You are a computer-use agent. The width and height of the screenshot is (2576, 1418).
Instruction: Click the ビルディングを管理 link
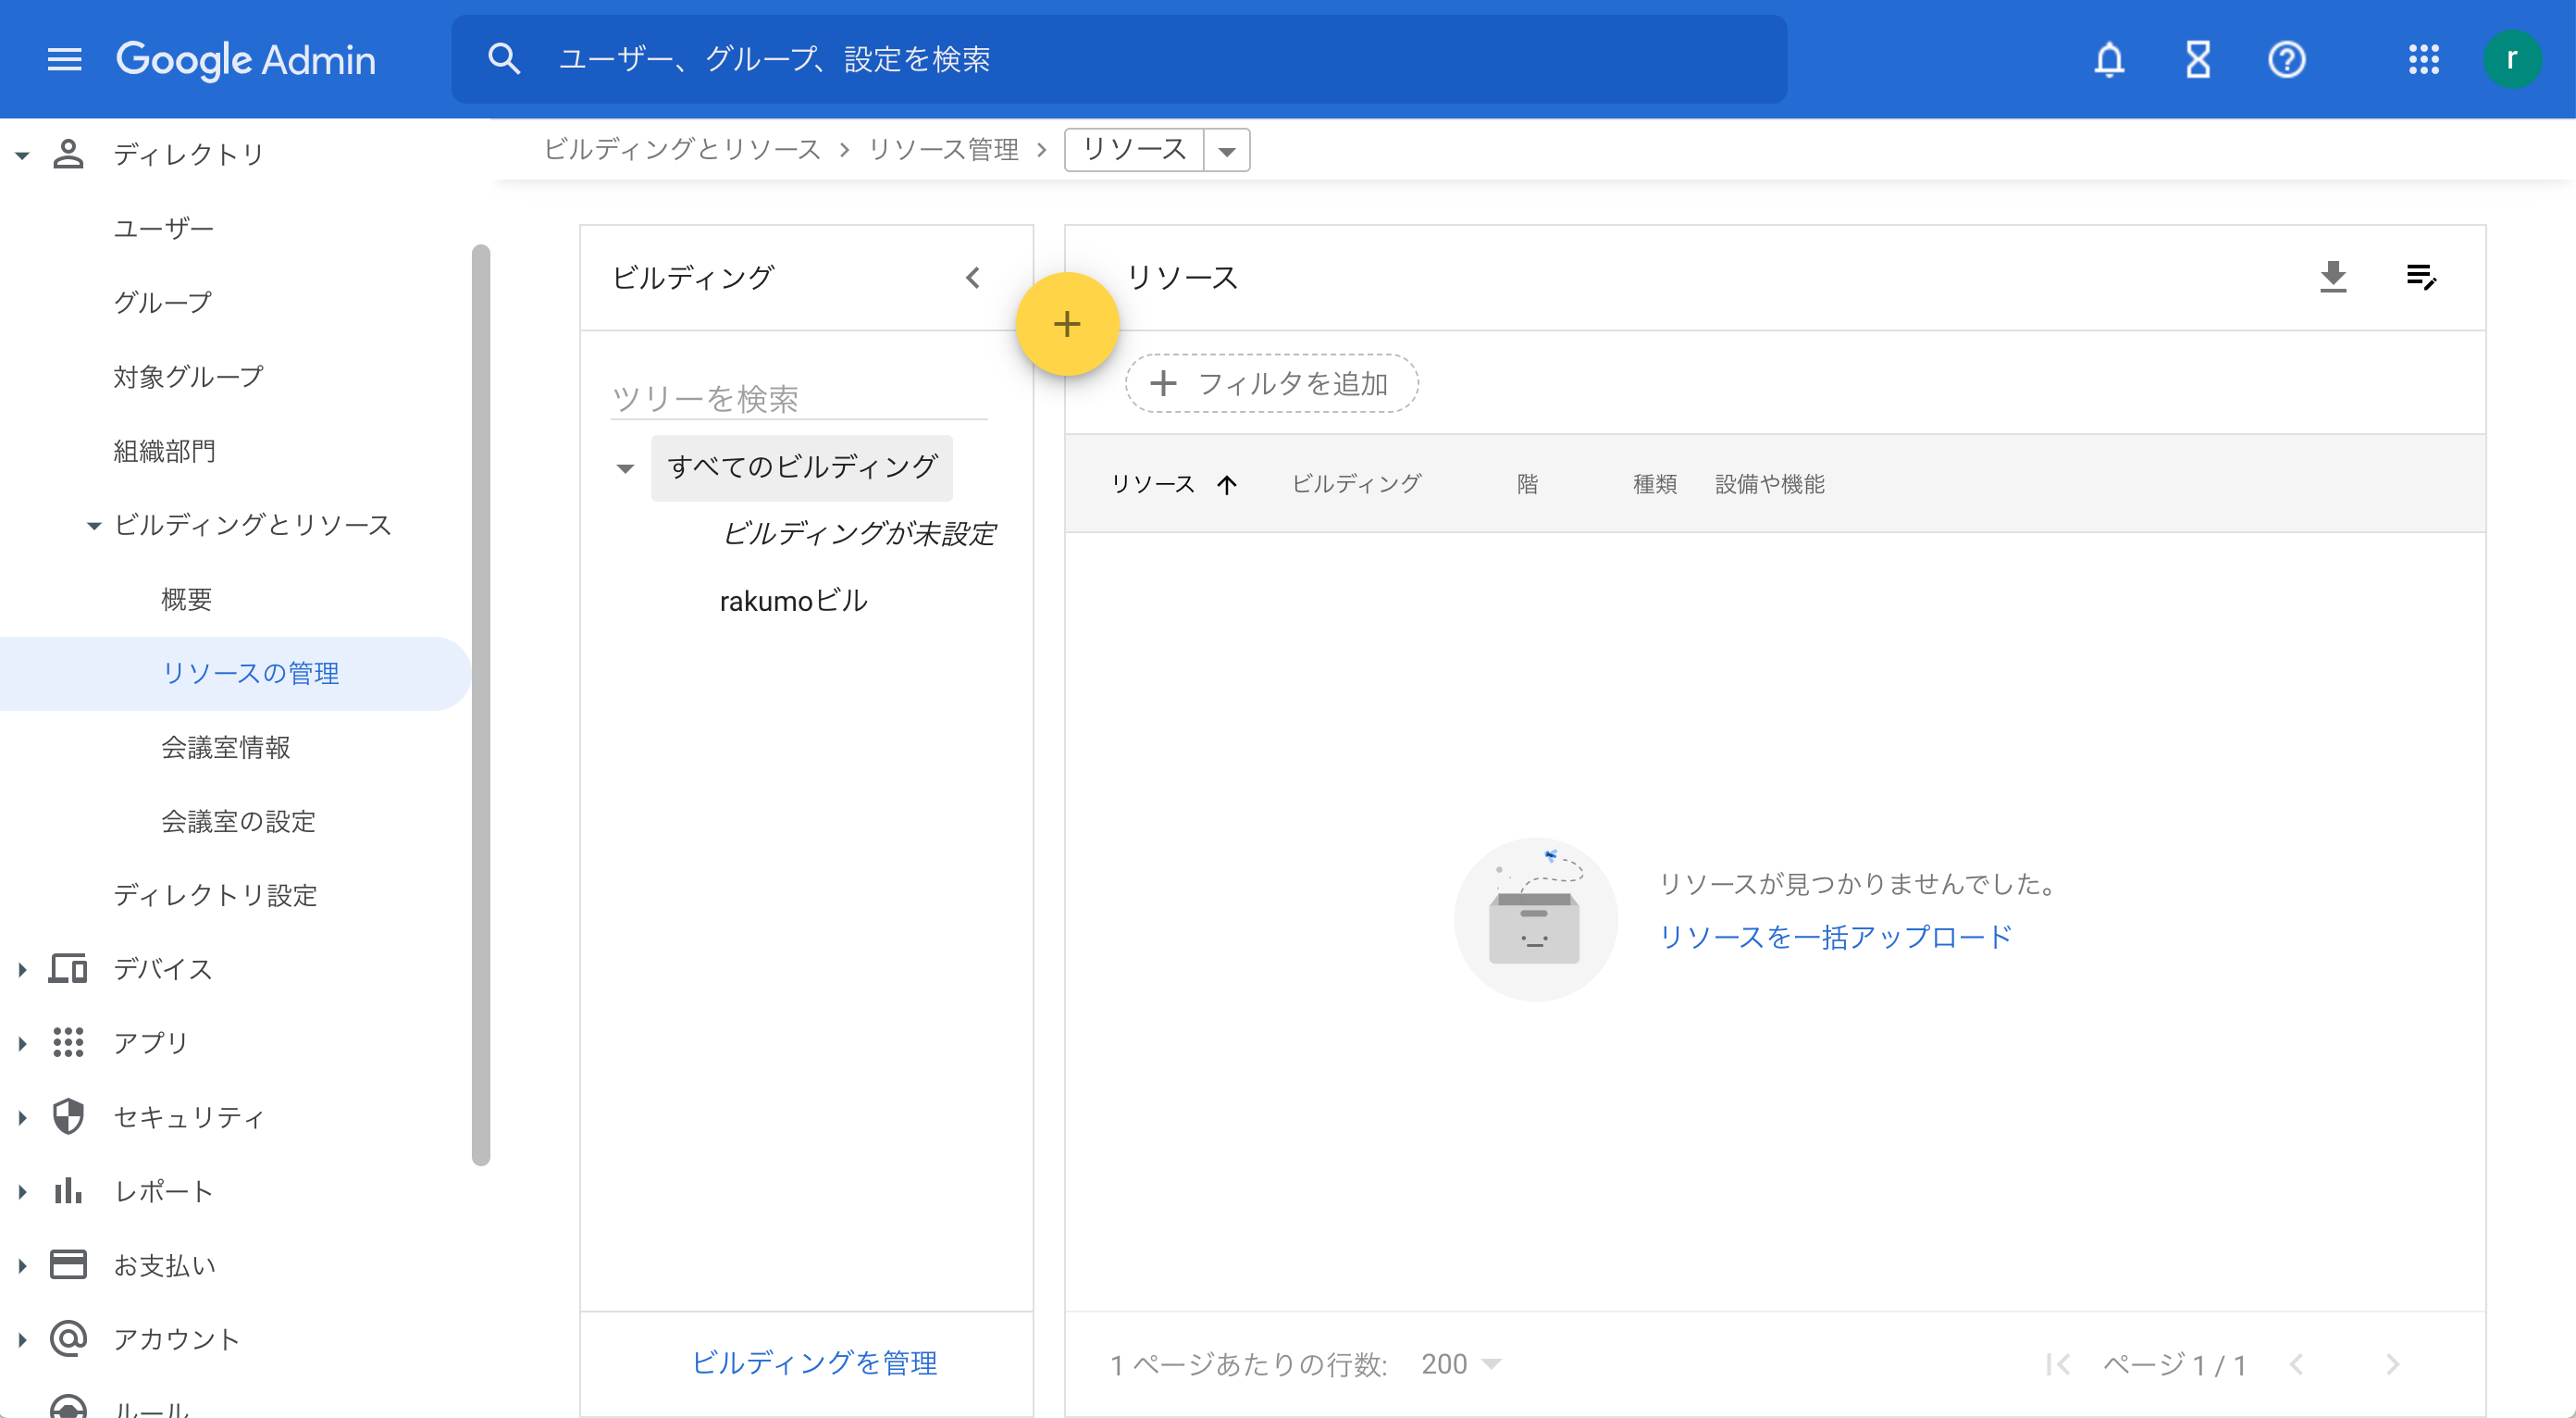tap(815, 1362)
